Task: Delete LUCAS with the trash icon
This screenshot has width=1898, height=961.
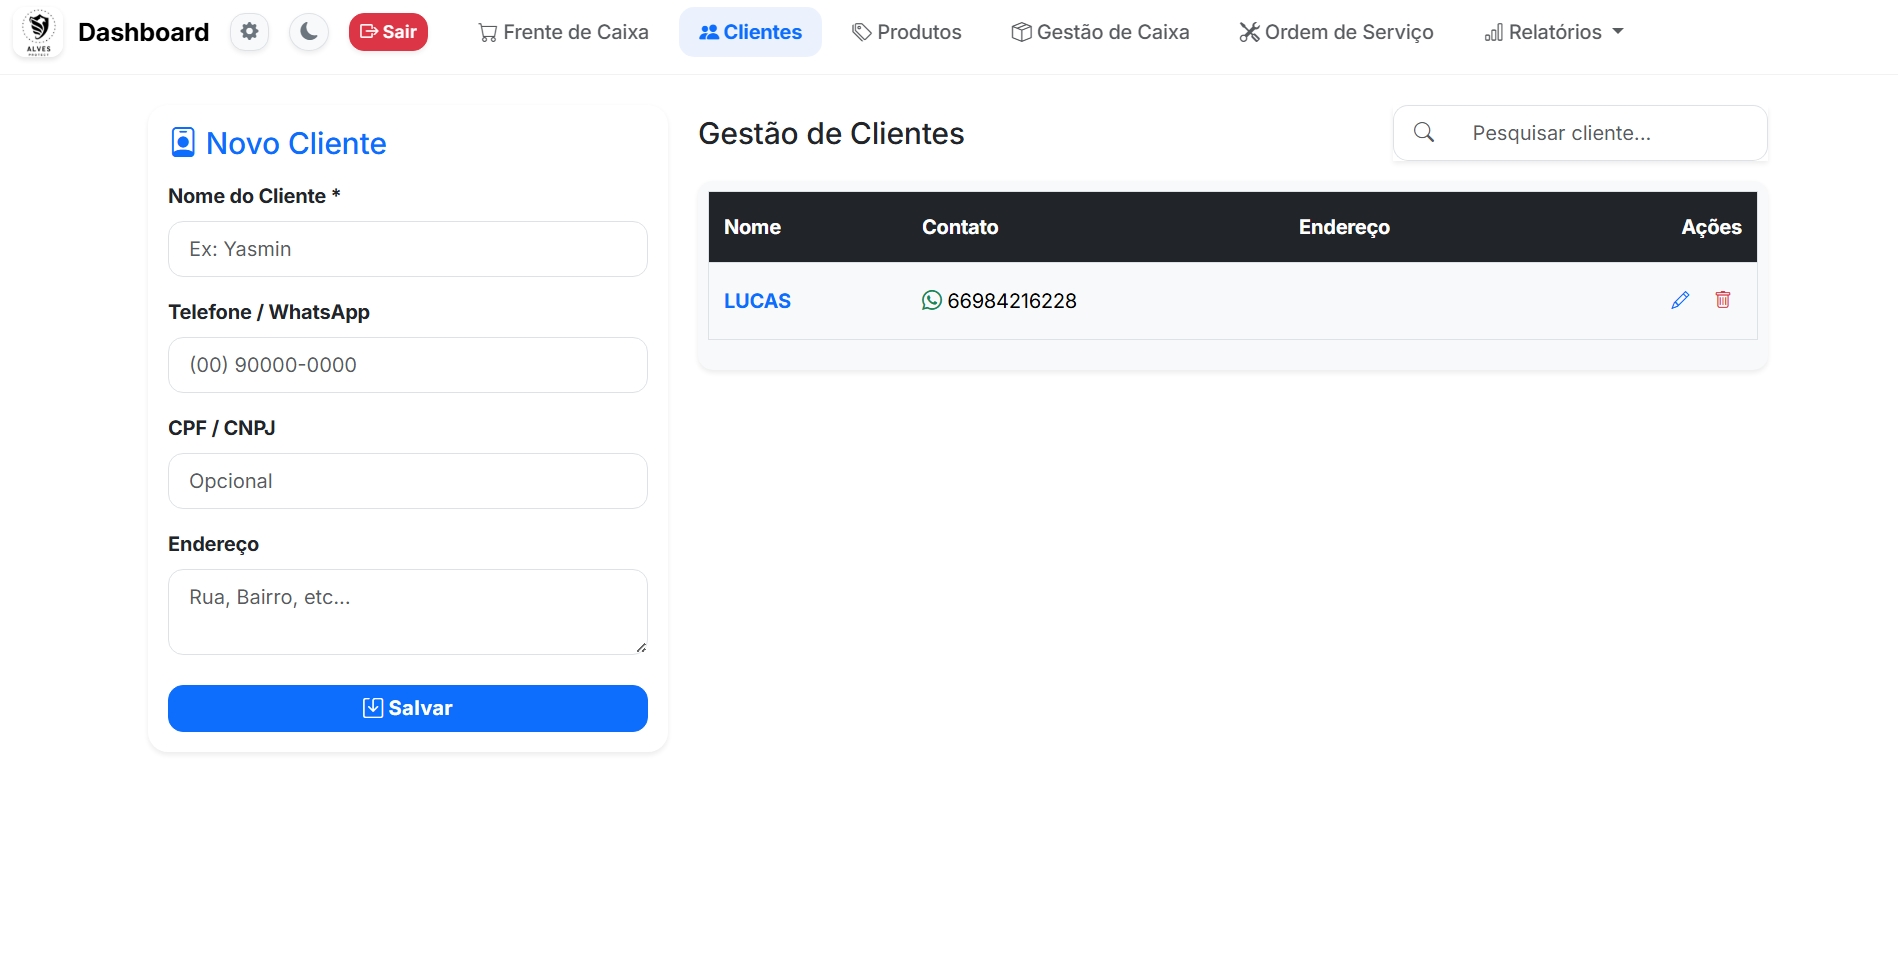Action: pyautogui.click(x=1723, y=300)
